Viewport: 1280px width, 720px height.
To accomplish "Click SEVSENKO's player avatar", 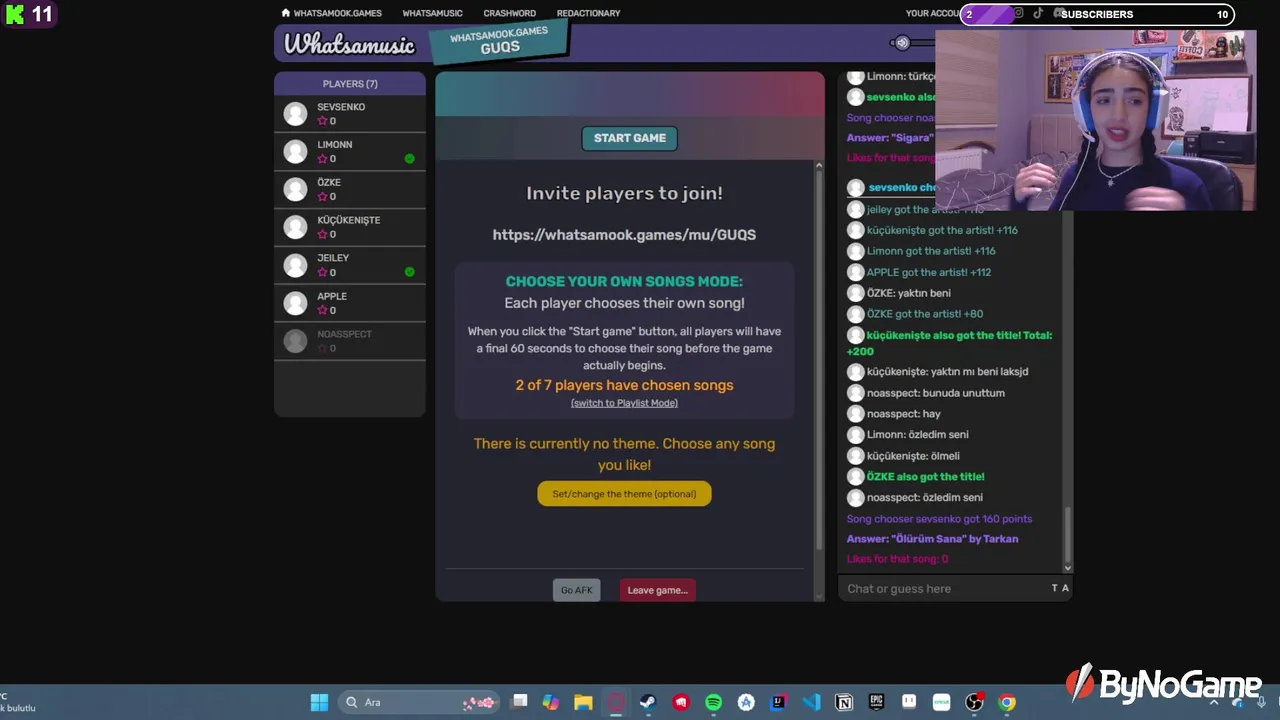I will coord(295,114).
